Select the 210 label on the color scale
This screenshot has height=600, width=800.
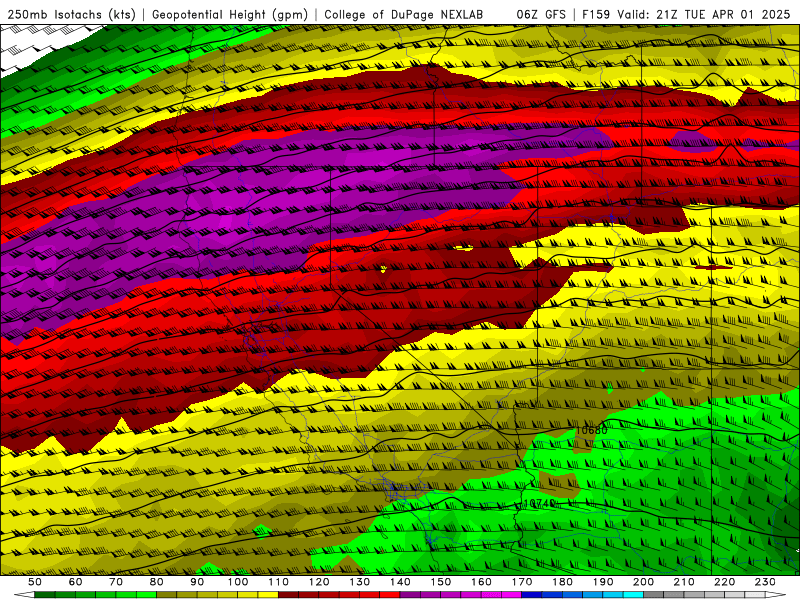(x=684, y=582)
